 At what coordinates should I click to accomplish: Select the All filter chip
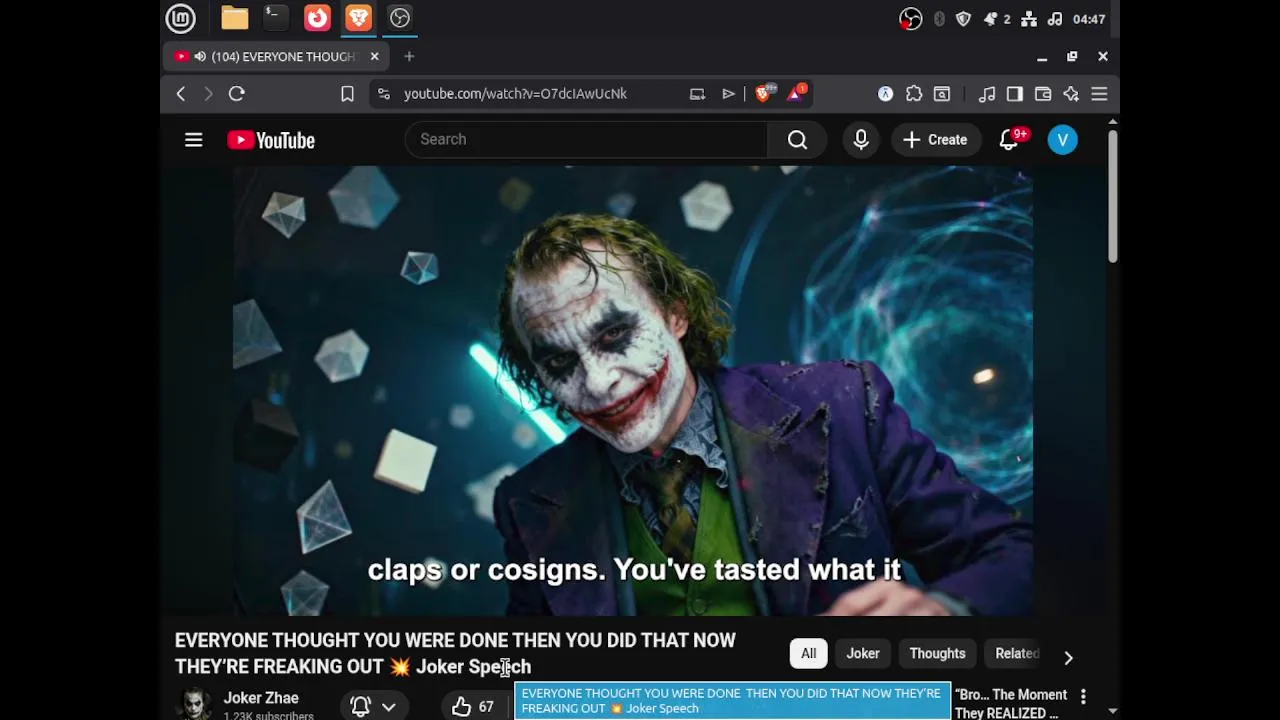pos(809,654)
